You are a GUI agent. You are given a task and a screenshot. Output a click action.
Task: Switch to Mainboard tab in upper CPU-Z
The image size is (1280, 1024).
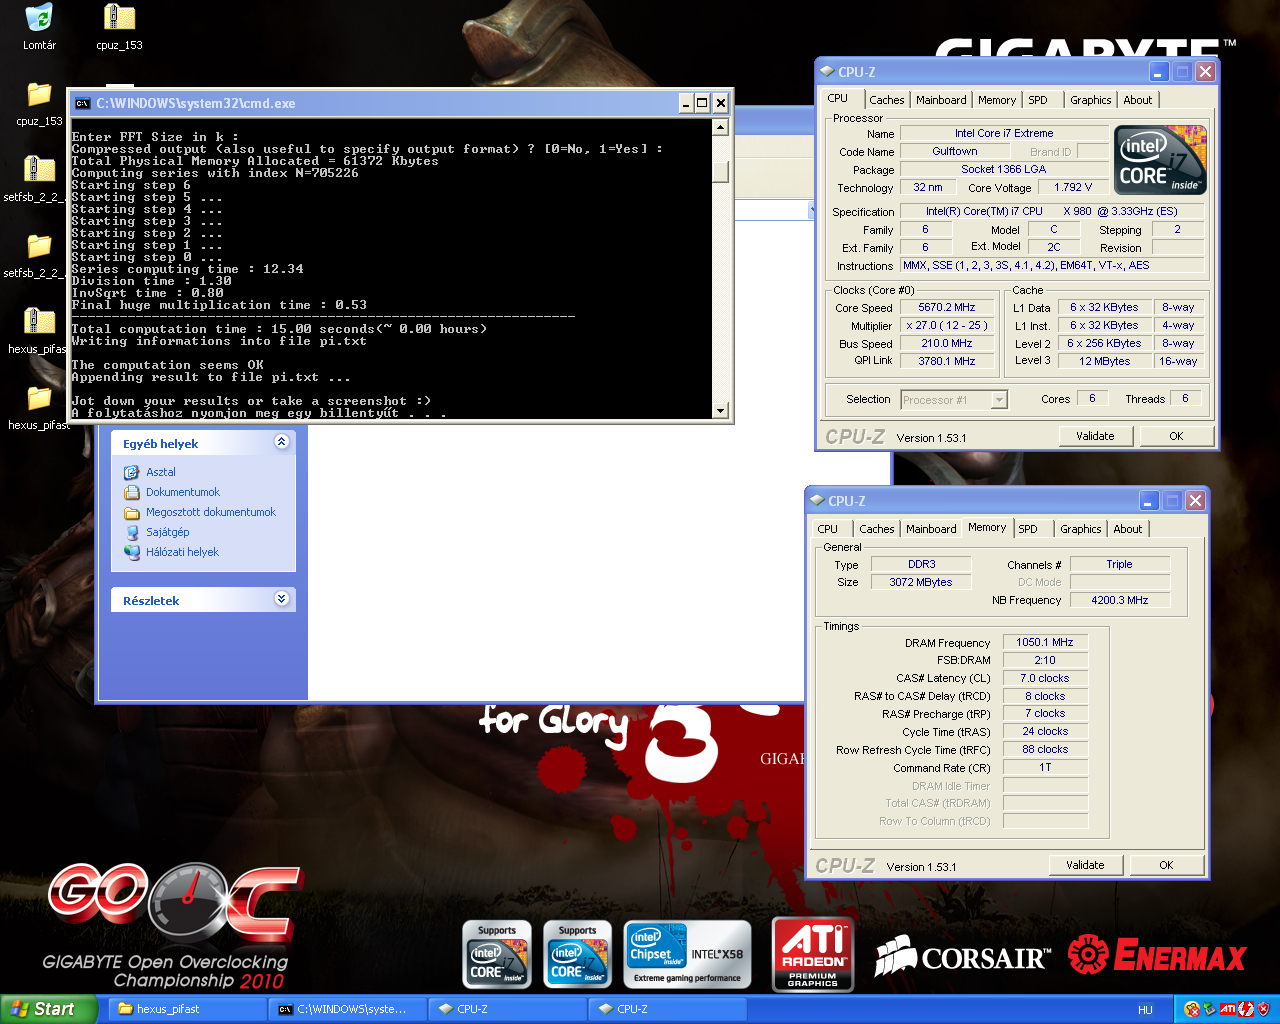[941, 100]
